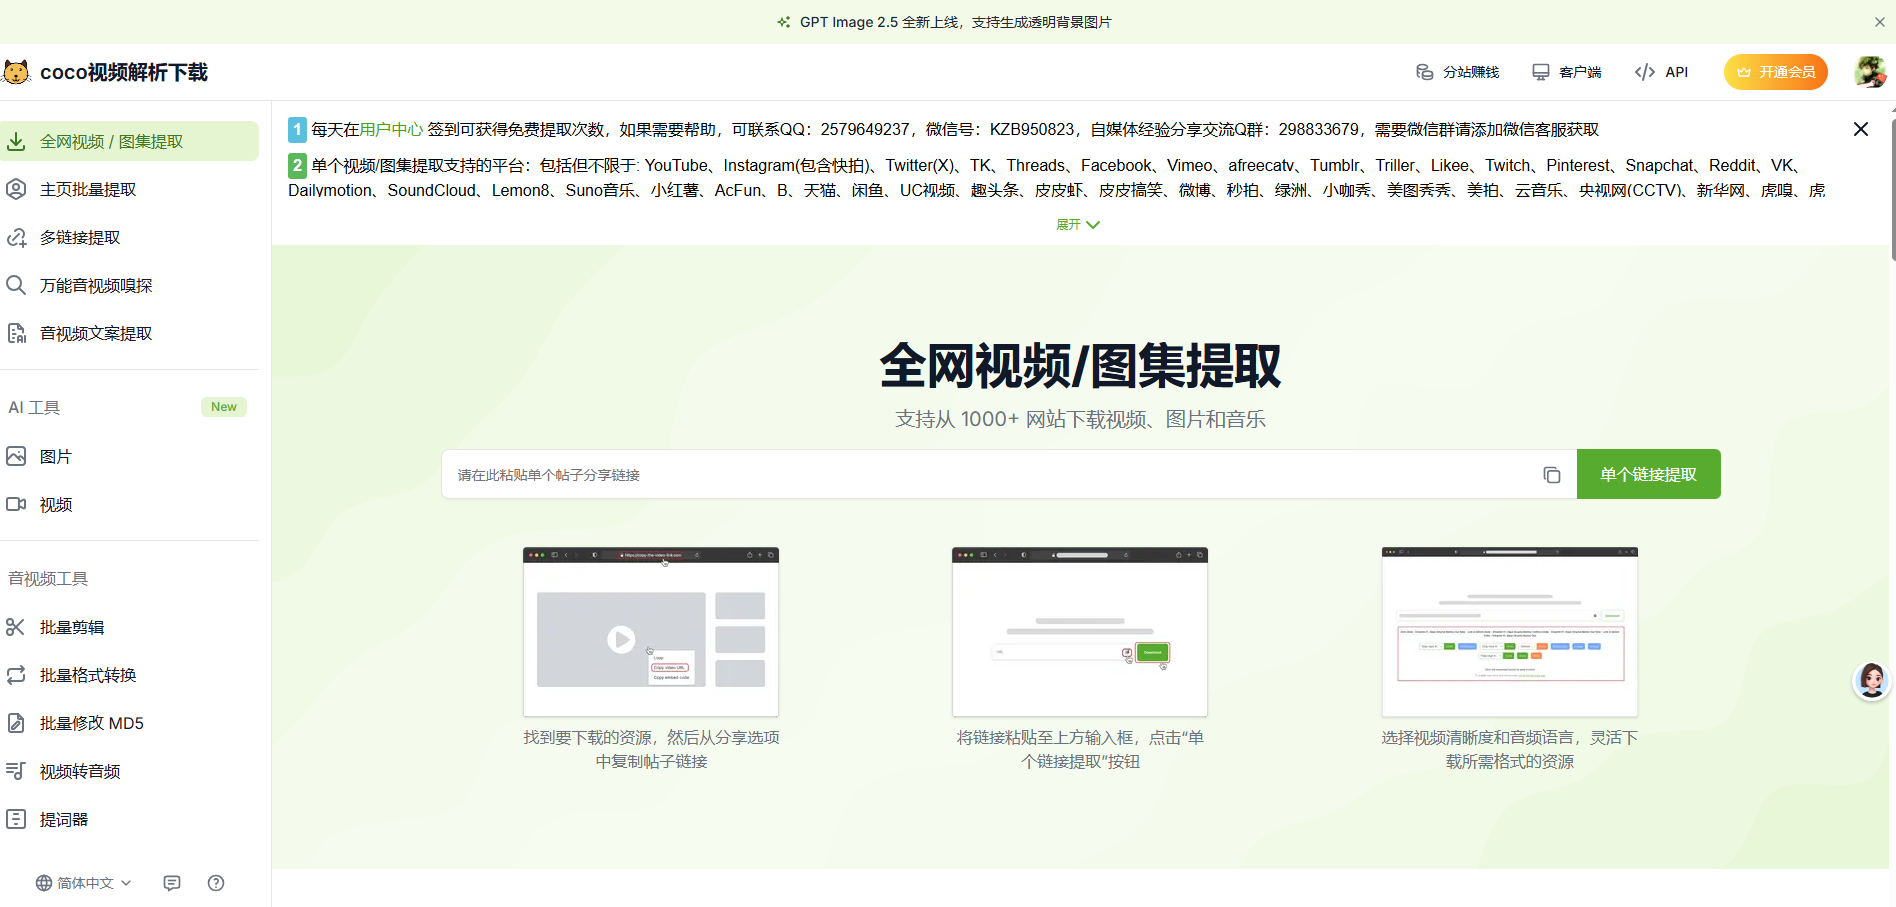This screenshot has height=907, width=1896.
Task: Click the coco cat logo icon
Action: coord(16,72)
